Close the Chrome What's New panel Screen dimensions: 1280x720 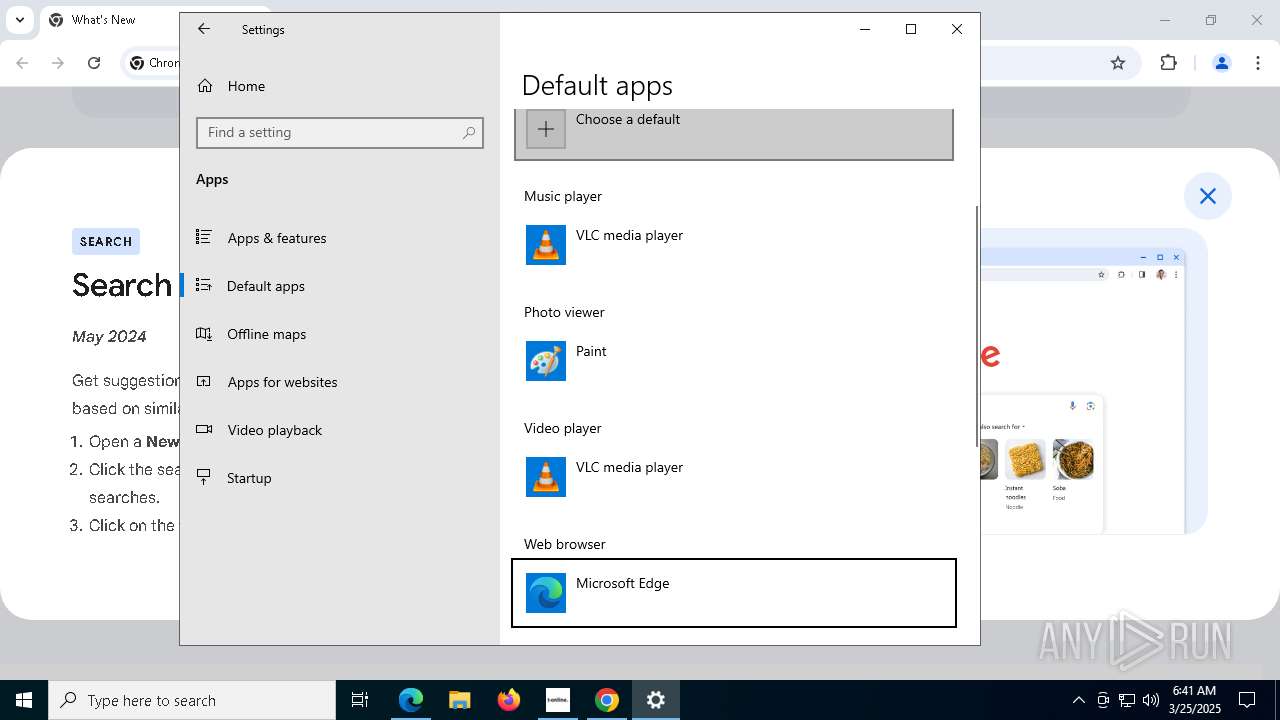[1208, 196]
